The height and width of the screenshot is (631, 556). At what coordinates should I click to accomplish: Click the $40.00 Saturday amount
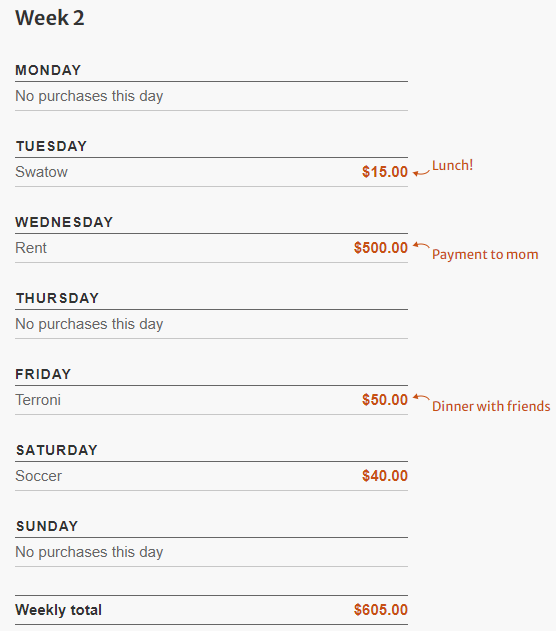(385, 476)
